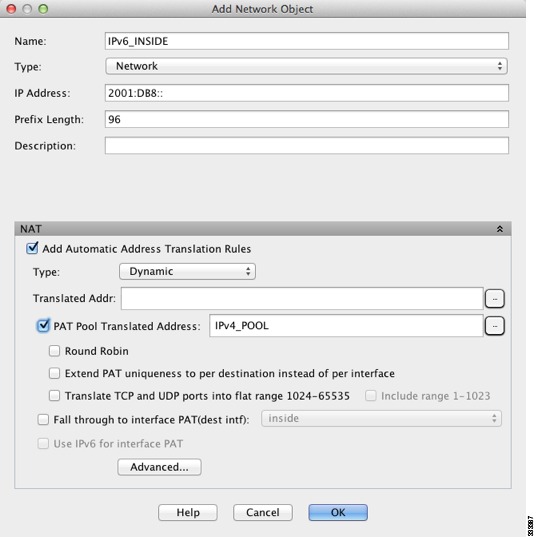536x537 pixels.
Task: Open Help for this dialog
Action: coord(188,512)
